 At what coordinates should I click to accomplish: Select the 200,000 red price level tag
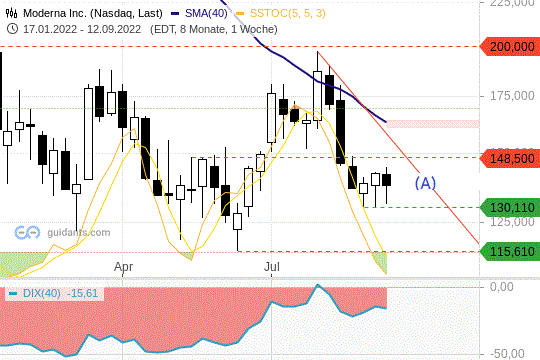[510, 47]
